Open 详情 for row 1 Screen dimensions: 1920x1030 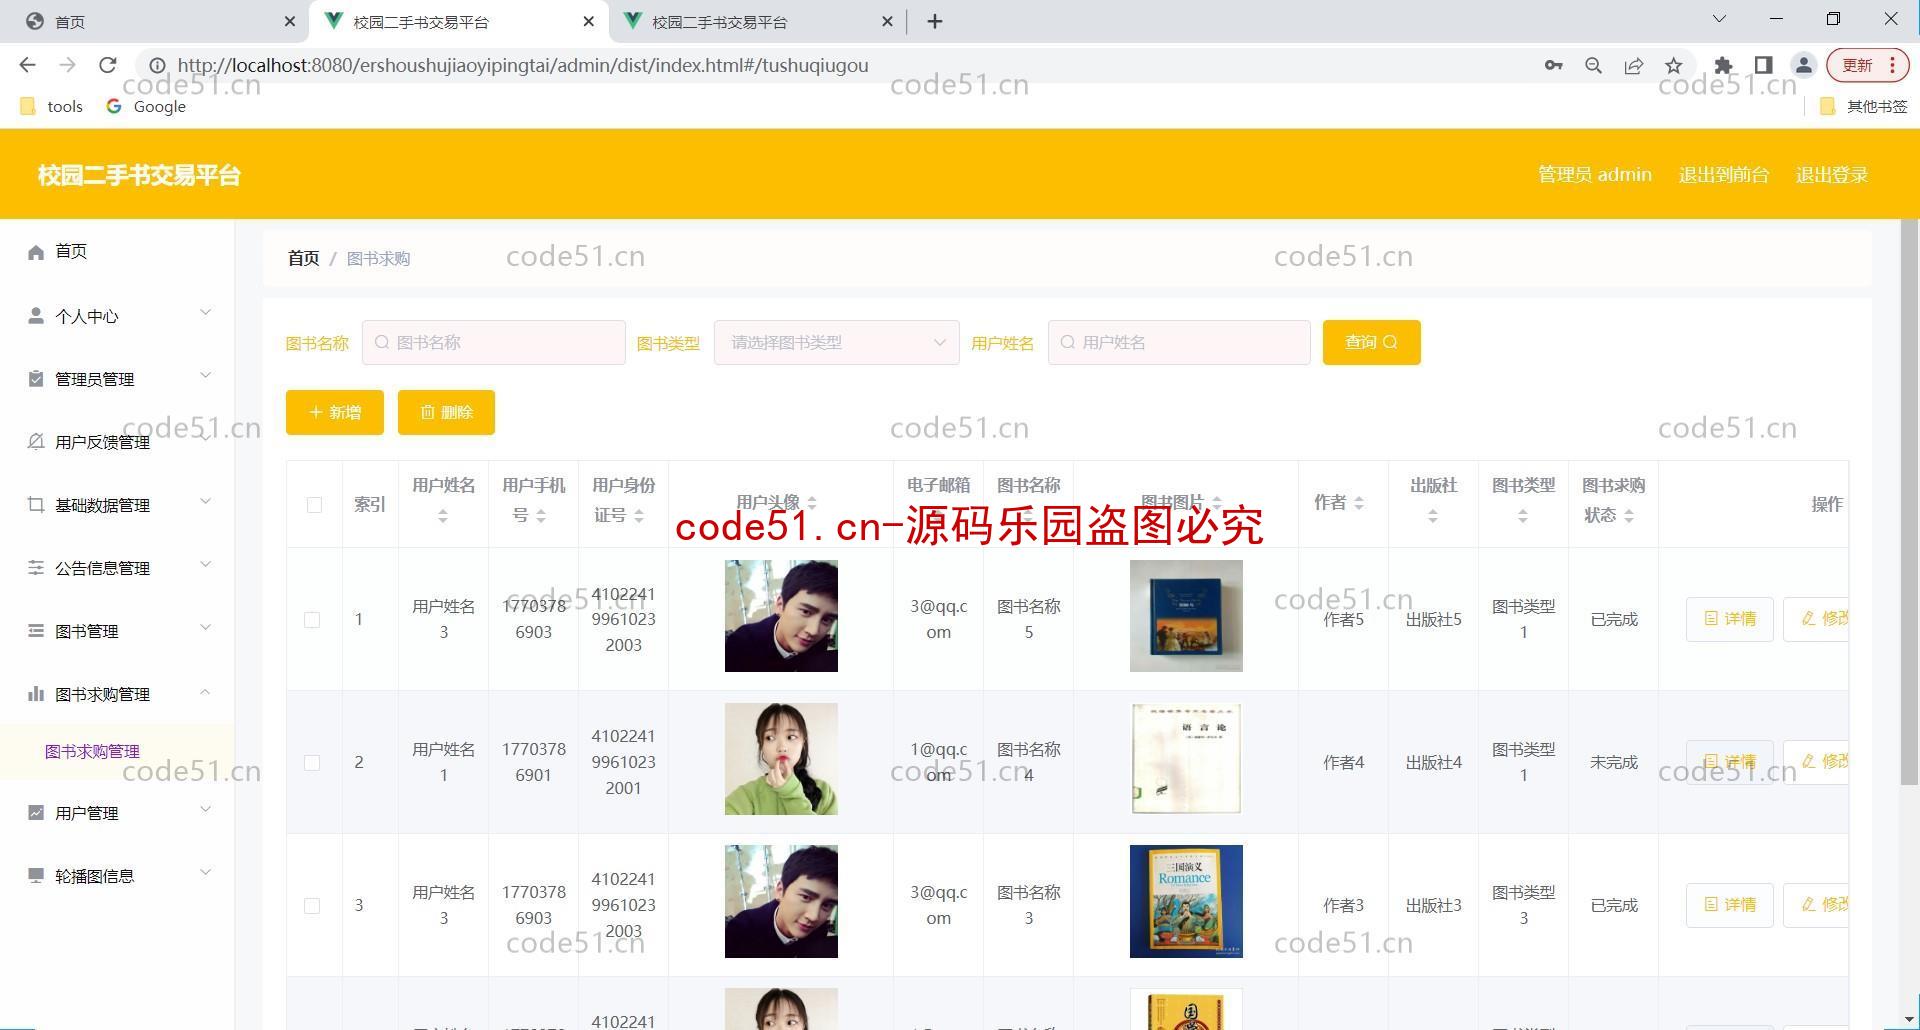tap(1729, 619)
